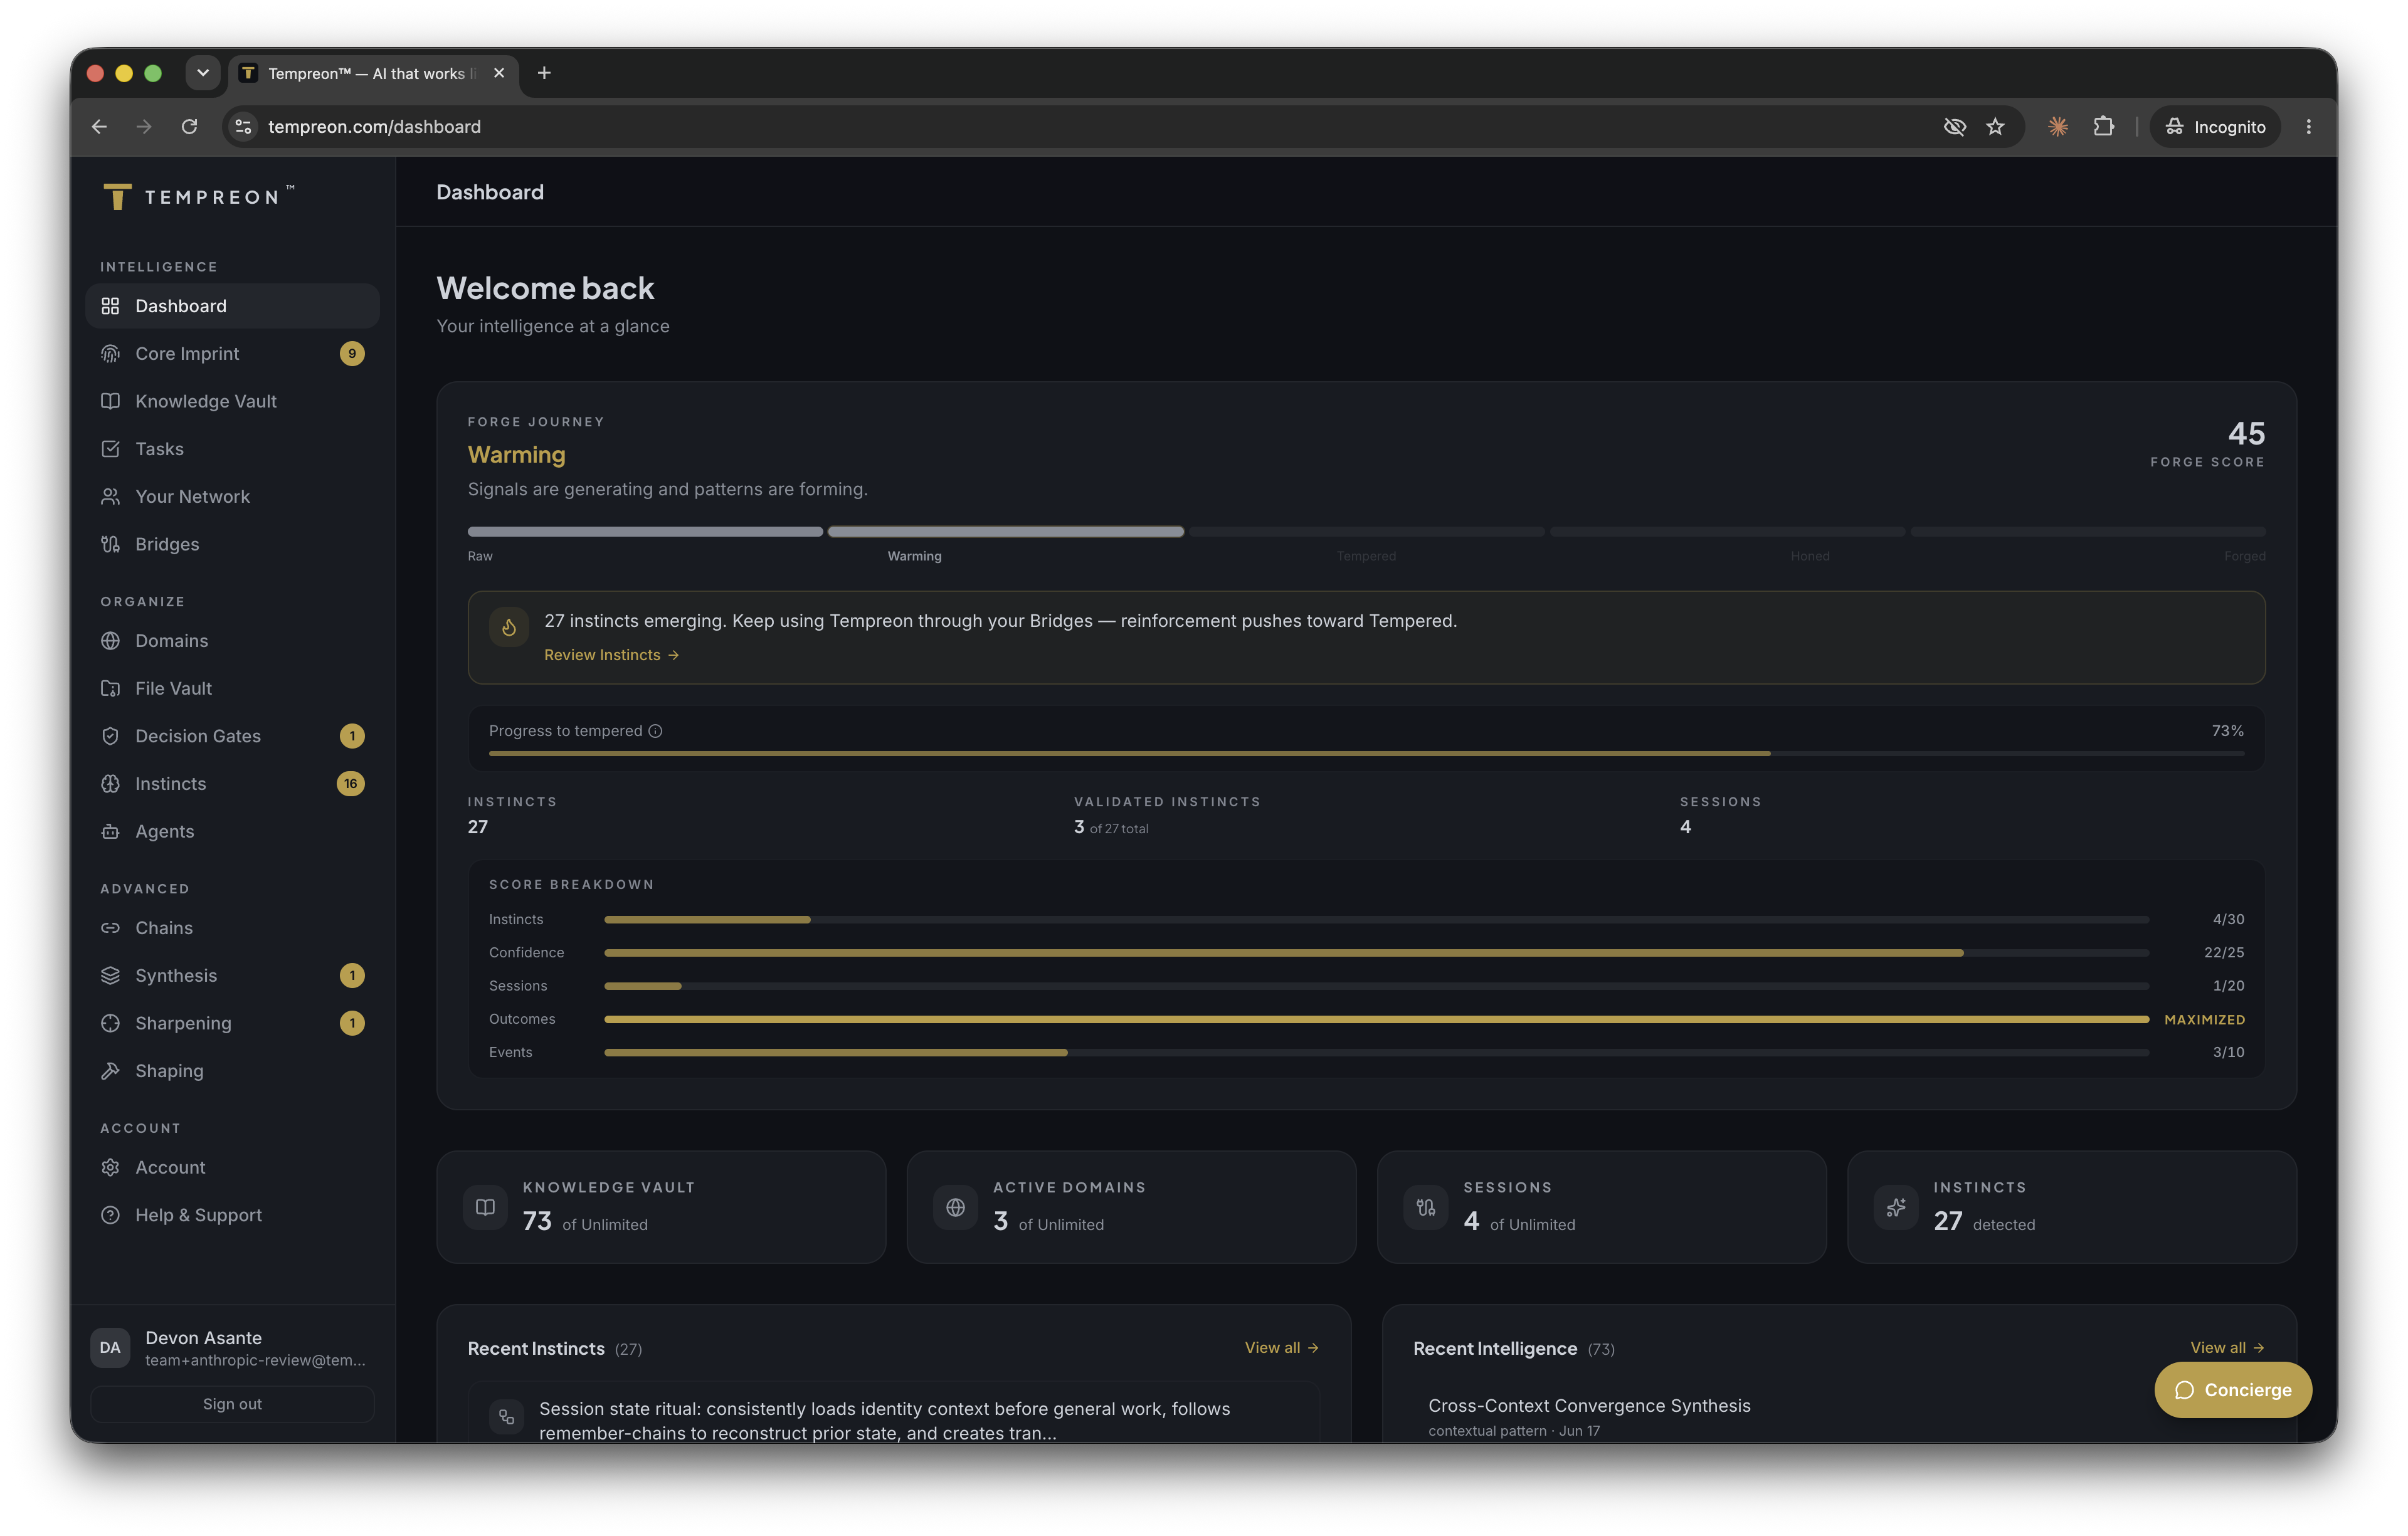
Task: Select Dashboard in sidebar navigation
Action: (x=232, y=306)
